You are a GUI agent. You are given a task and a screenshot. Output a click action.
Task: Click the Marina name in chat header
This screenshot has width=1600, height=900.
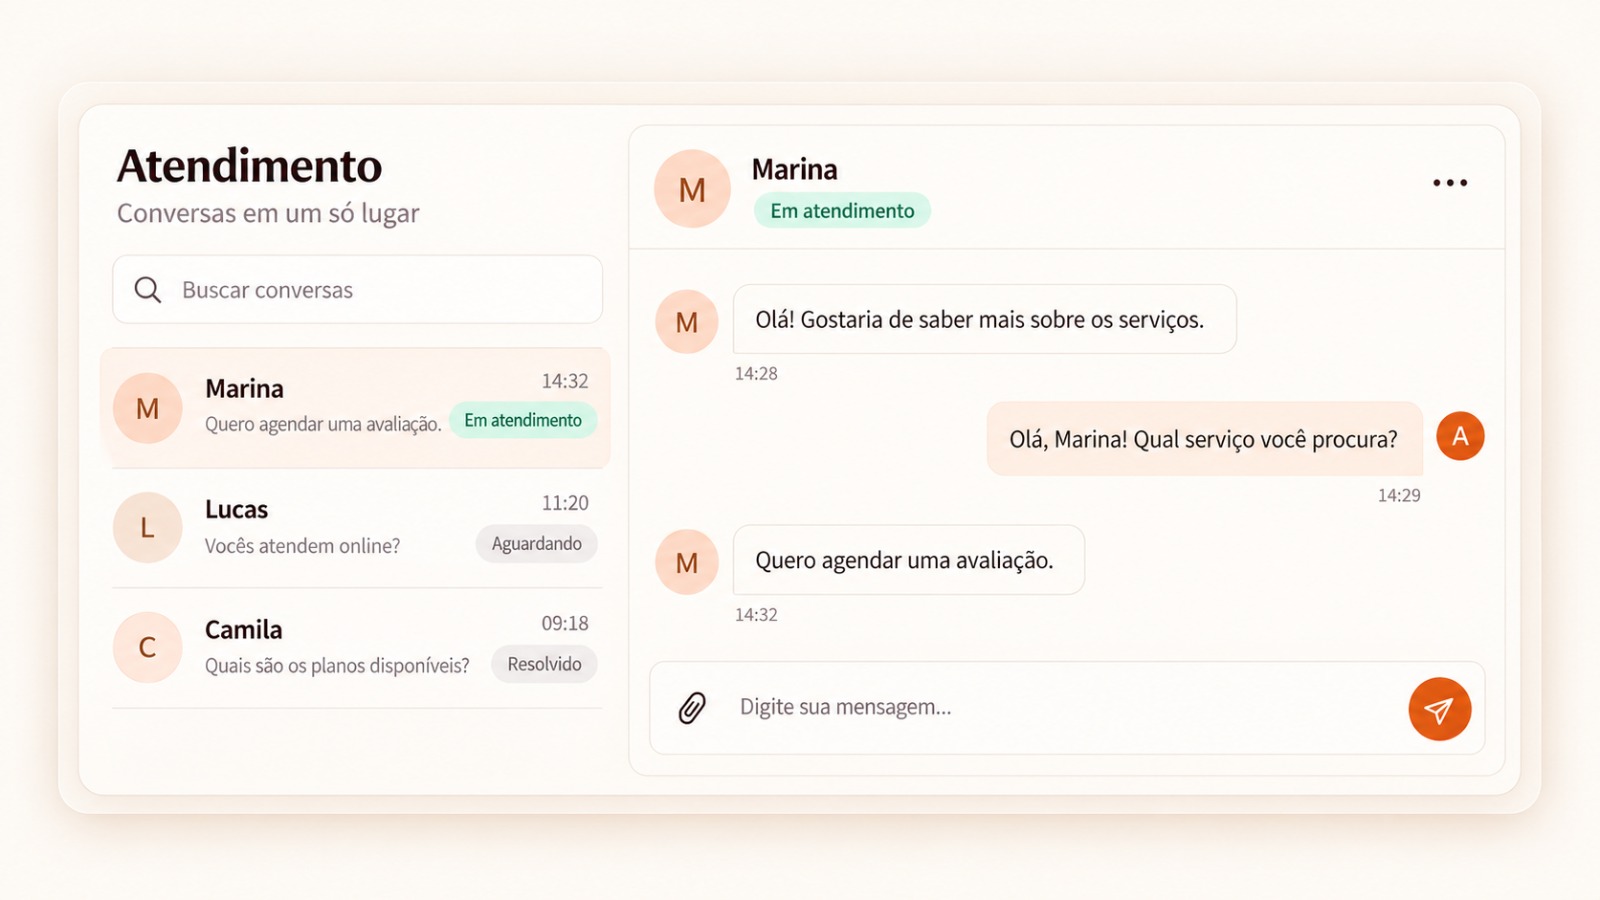[x=795, y=169]
